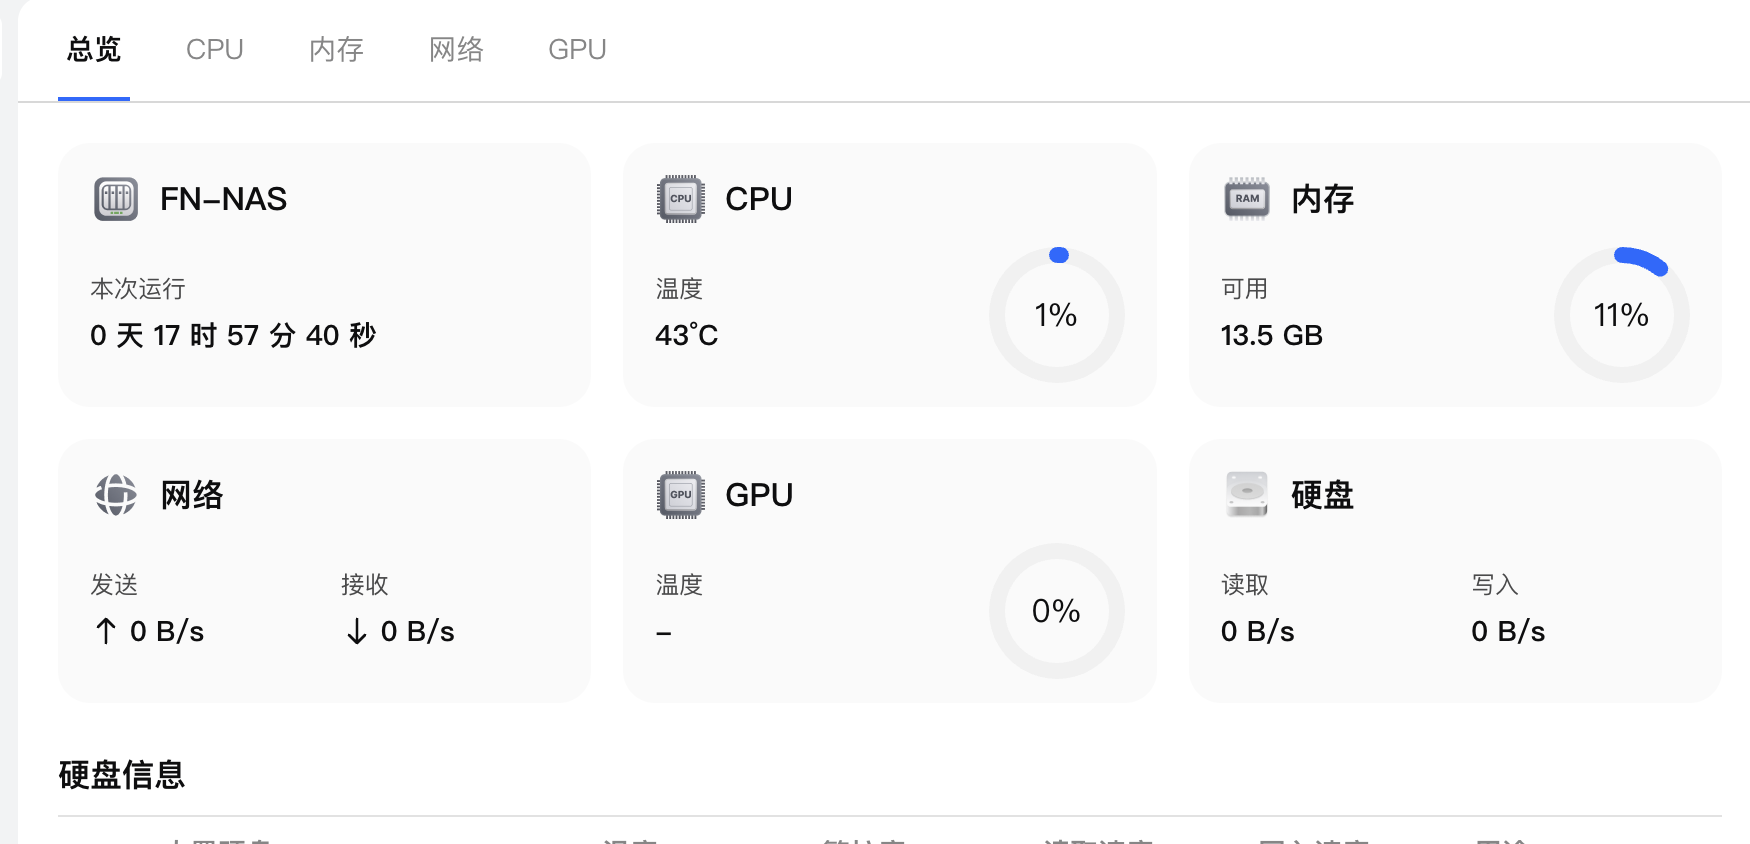The height and width of the screenshot is (844, 1750).
Task: Click the network send upload arrow
Action: click(106, 631)
